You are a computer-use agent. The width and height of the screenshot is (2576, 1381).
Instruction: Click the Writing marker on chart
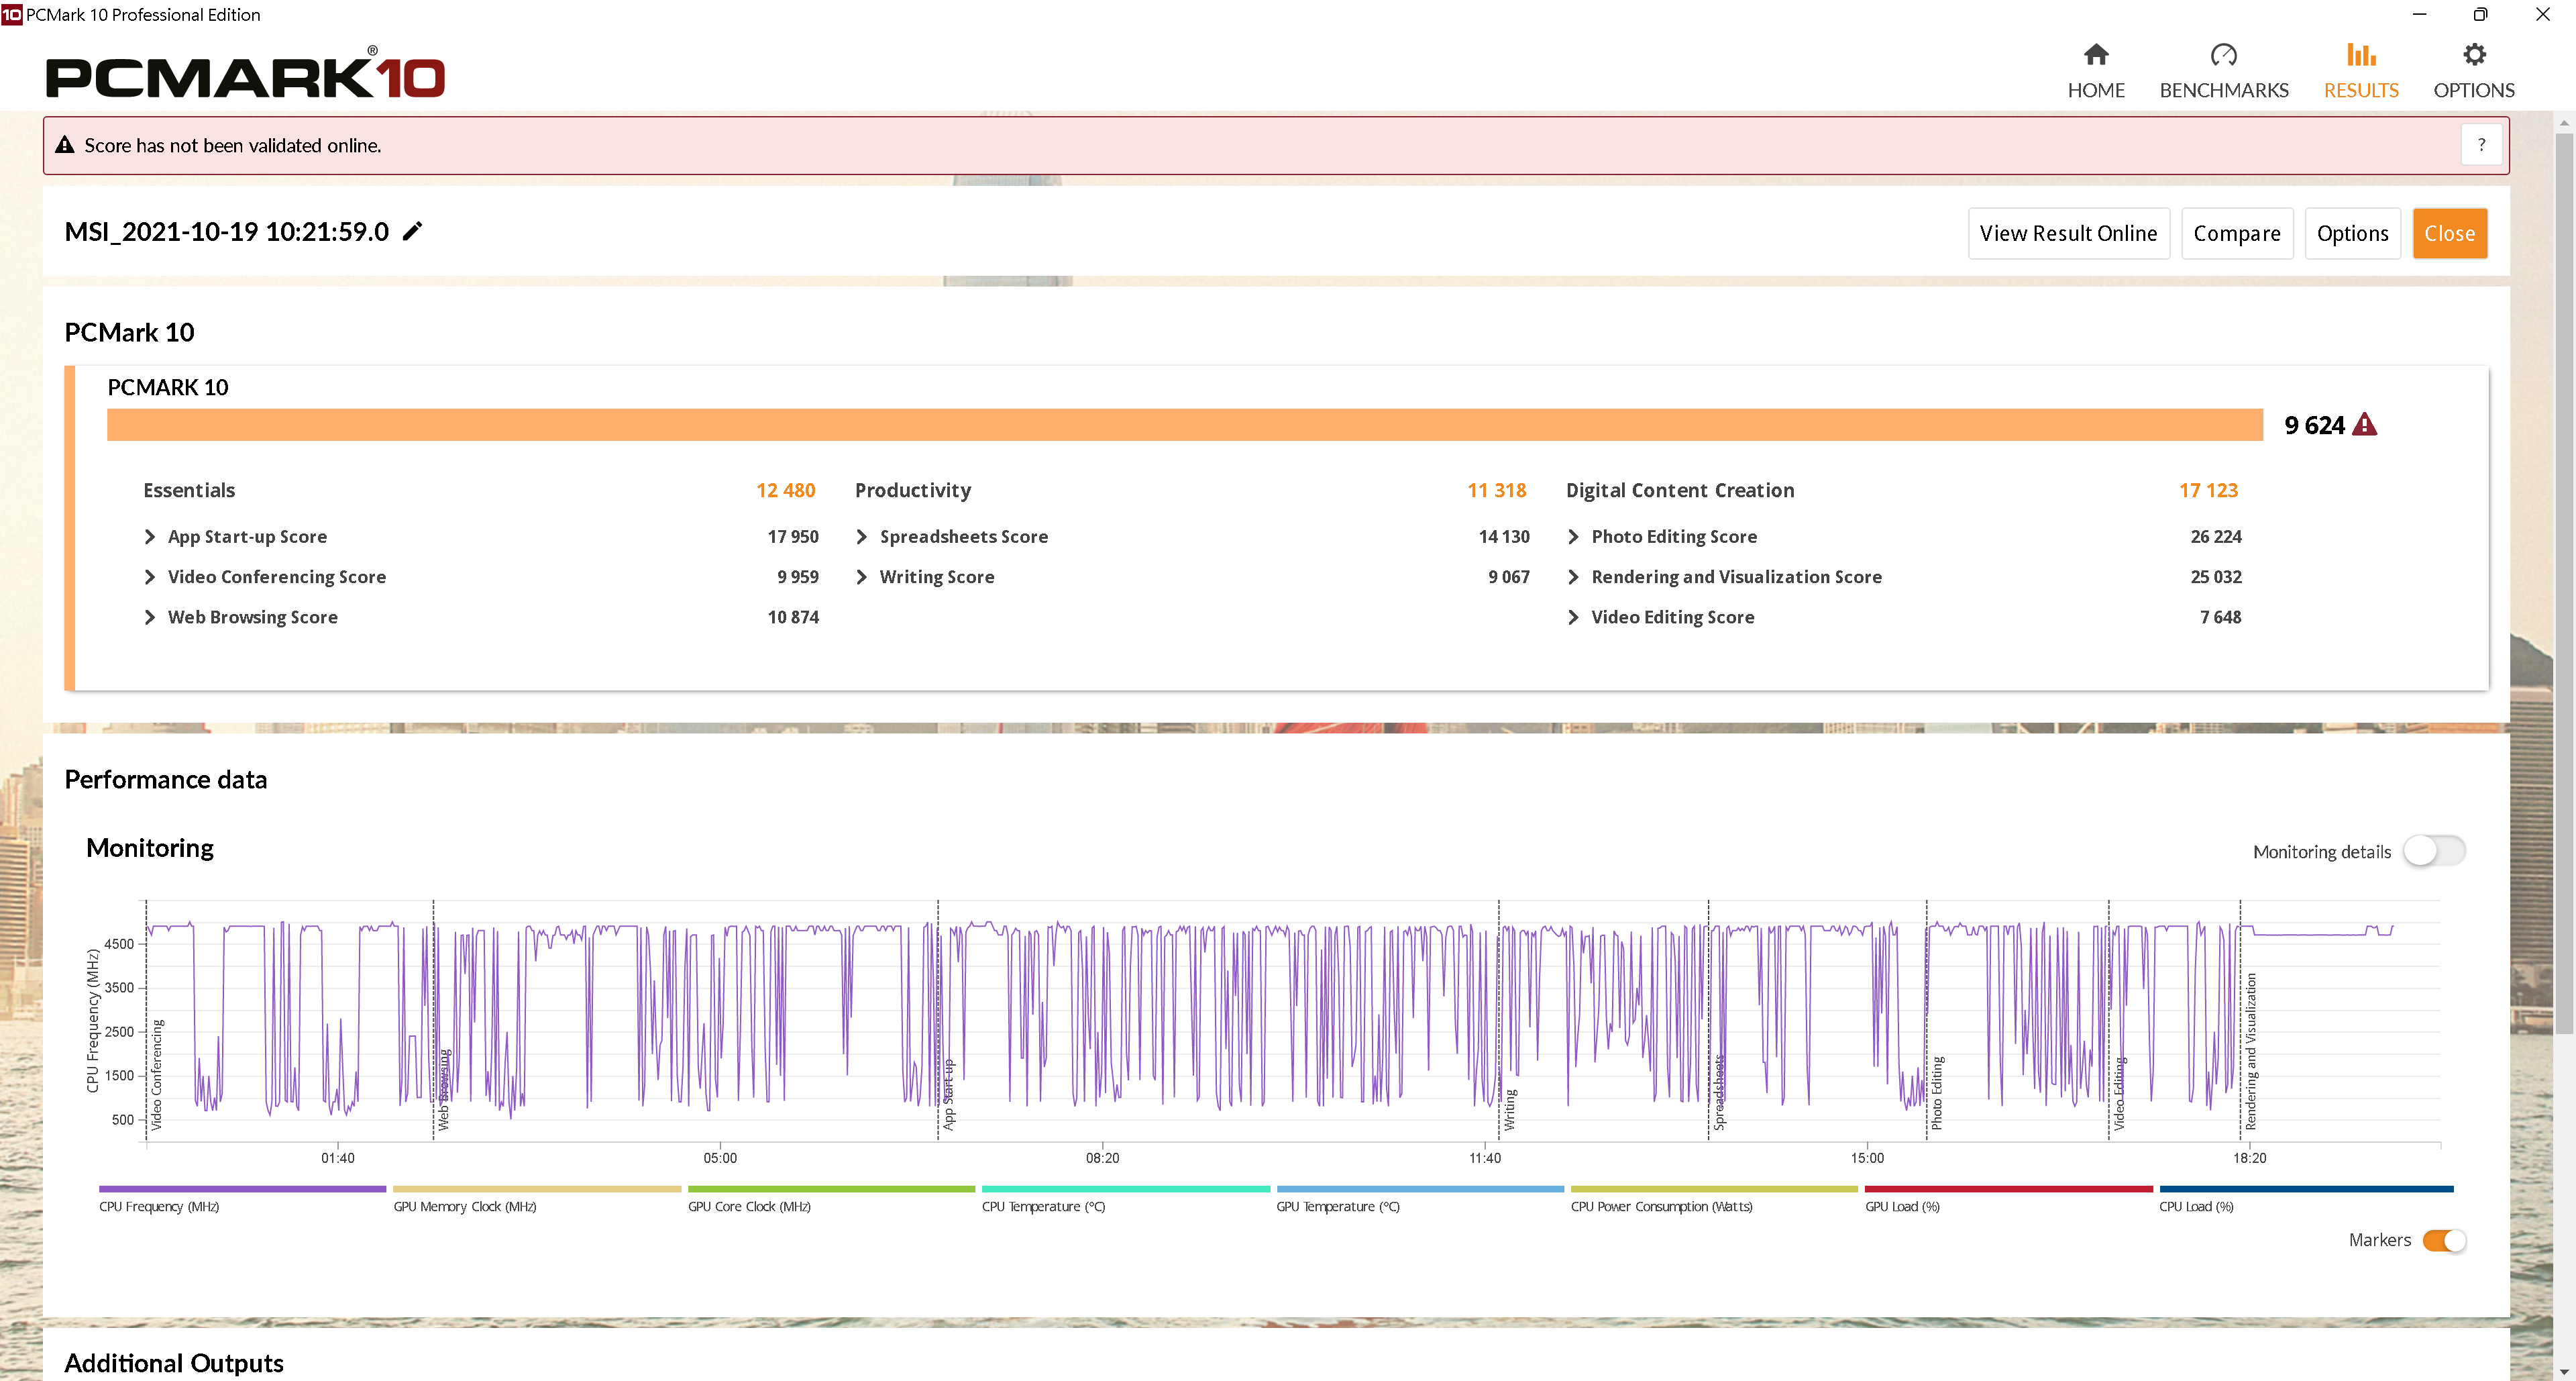pos(1509,1110)
